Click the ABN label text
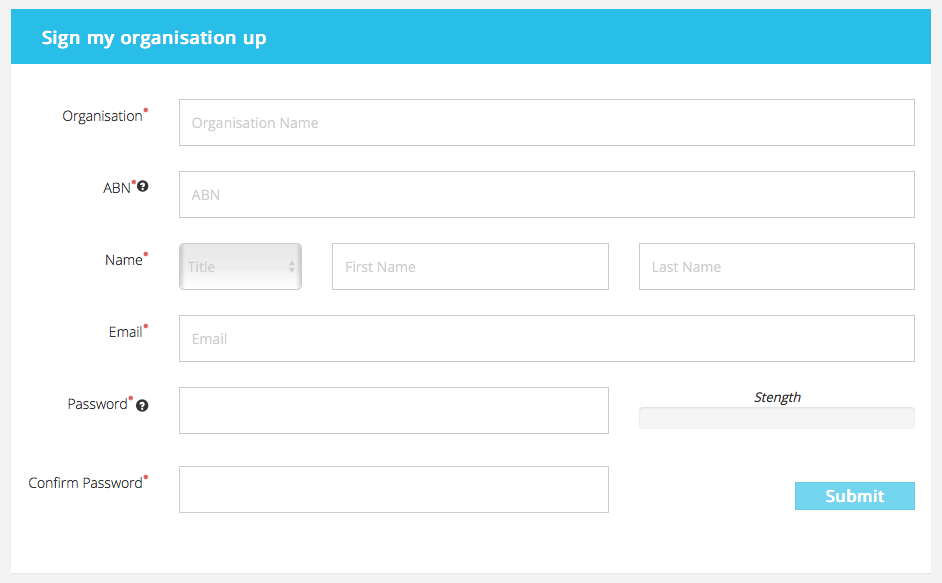Image resolution: width=942 pixels, height=583 pixels. click(x=117, y=188)
